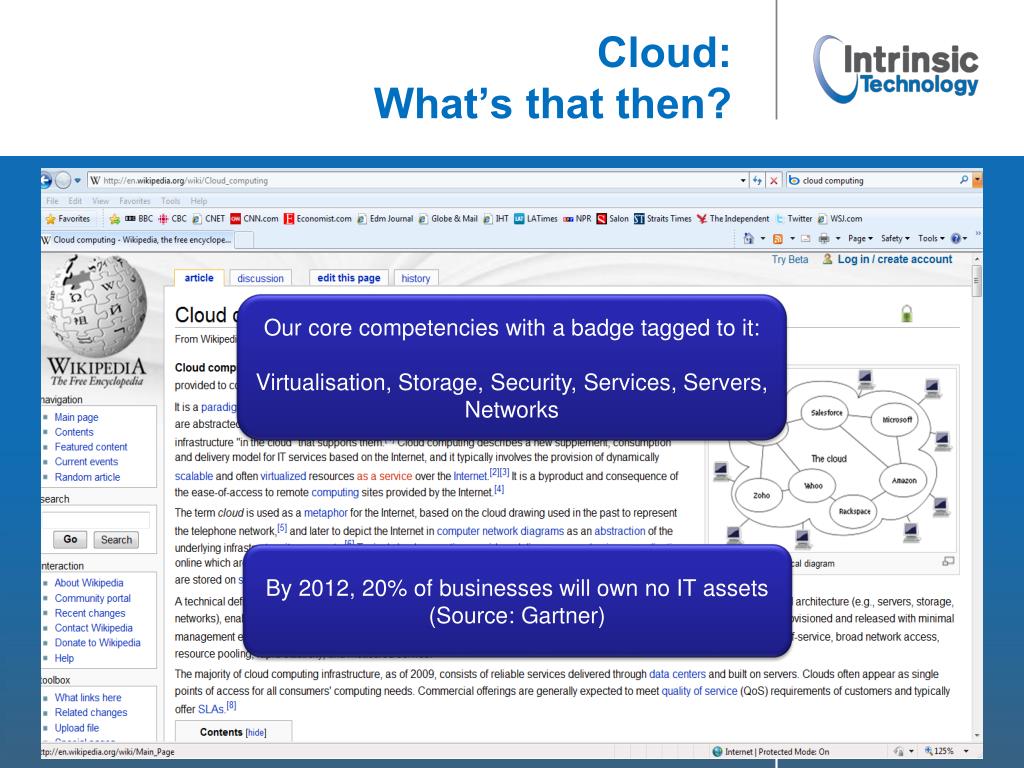This screenshot has width=1024, height=768.
Task: Open the File menu
Action: point(52,201)
